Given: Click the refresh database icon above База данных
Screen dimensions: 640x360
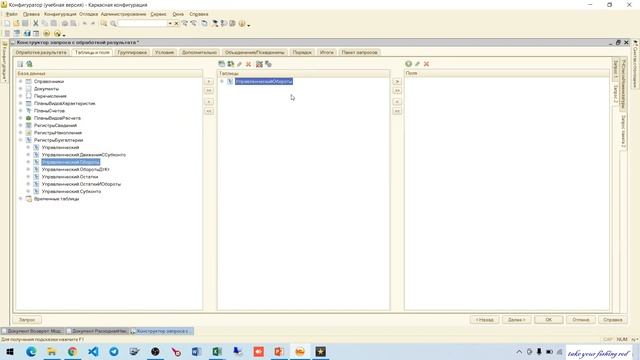Looking at the screenshot, I should tap(29, 64).
